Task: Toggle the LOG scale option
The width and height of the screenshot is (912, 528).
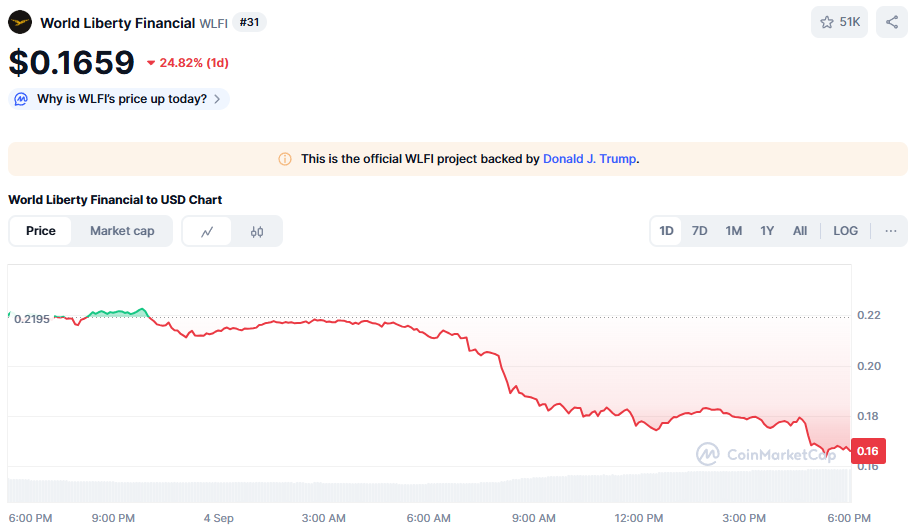Action: point(845,231)
